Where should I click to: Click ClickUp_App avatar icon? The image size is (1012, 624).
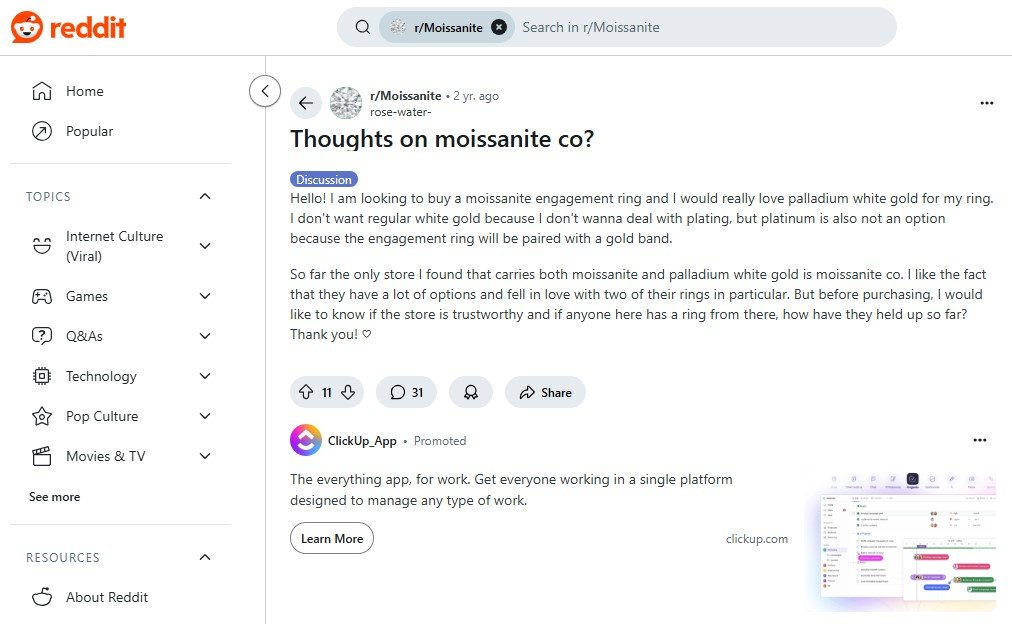pyautogui.click(x=306, y=440)
